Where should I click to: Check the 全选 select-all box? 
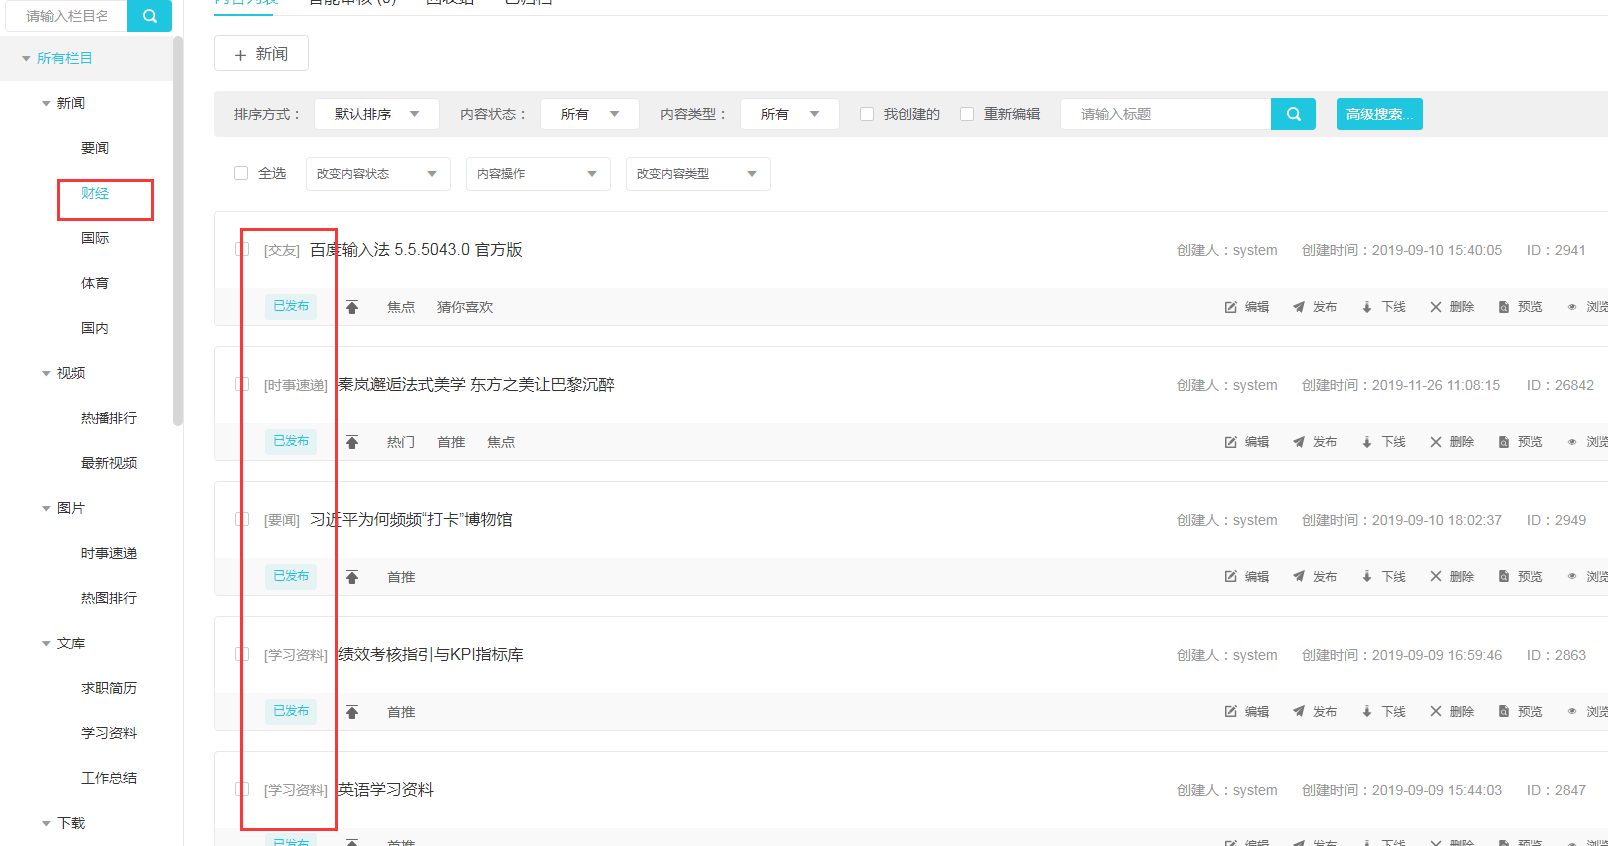tap(241, 173)
